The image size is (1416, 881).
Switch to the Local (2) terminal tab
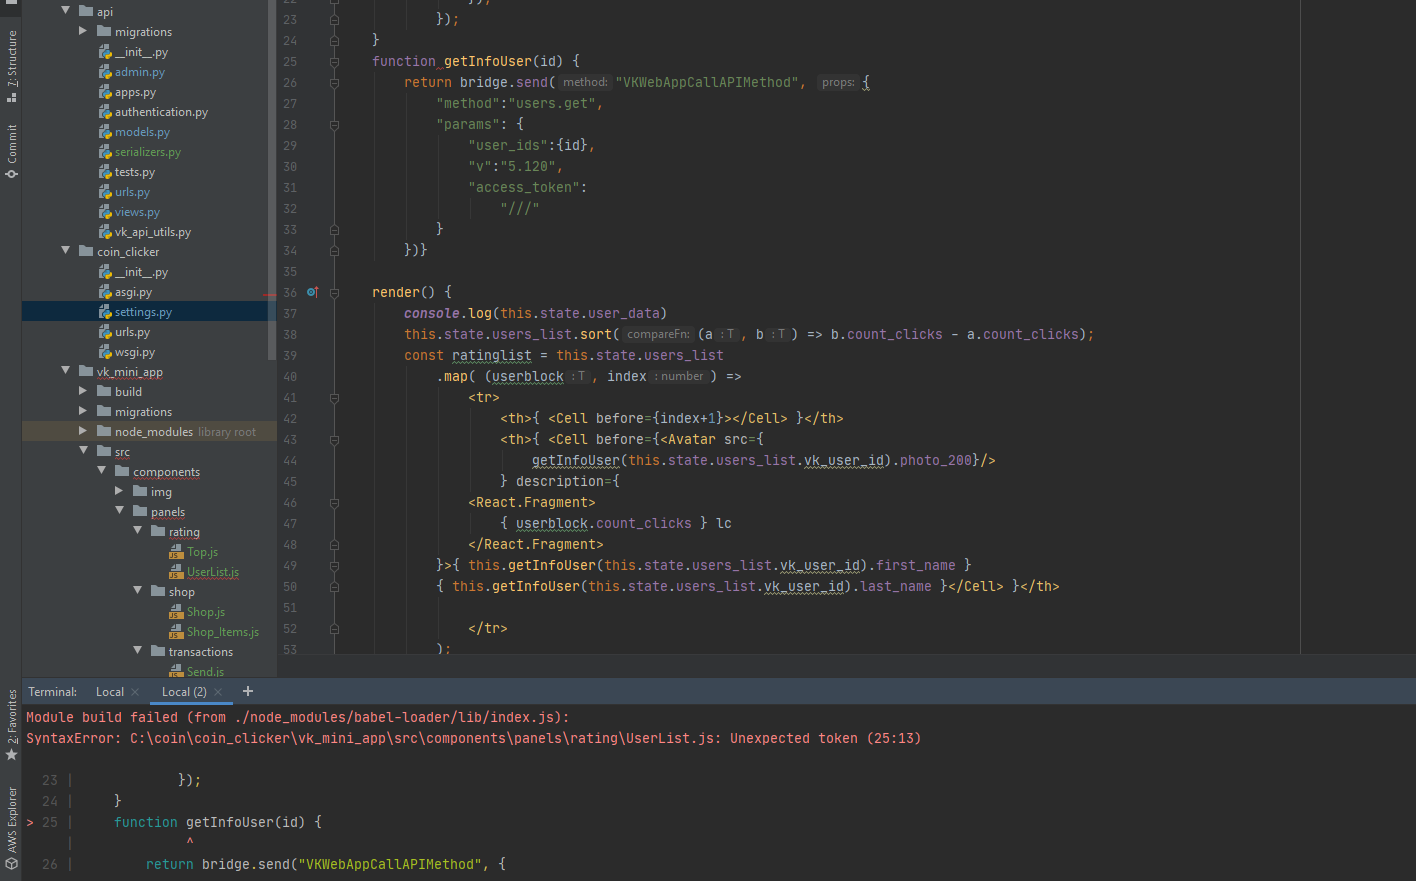point(184,692)
